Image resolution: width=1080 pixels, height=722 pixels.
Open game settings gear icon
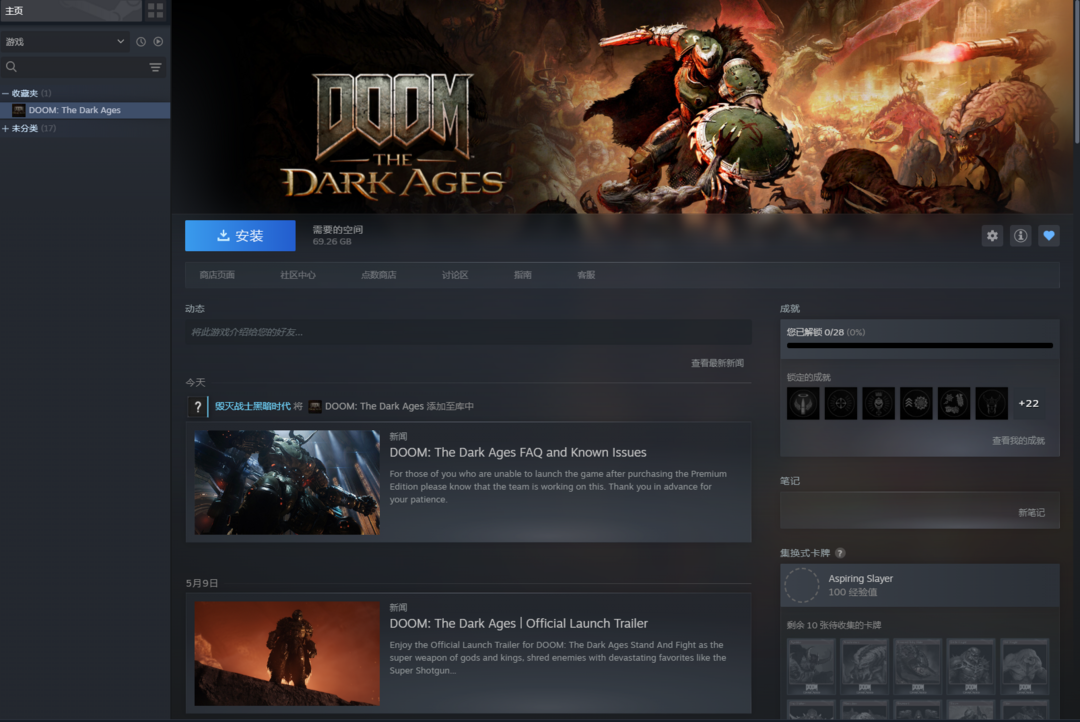coord(992,236)
